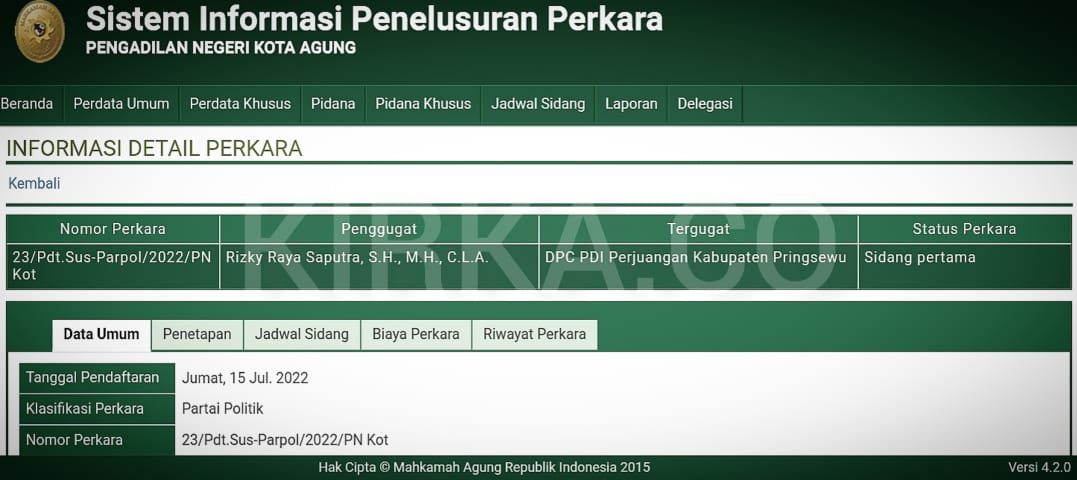Click plaintiff name Rizky Raya Saputra
This screenshot has height=480, width=1077.
coord(357,258)
